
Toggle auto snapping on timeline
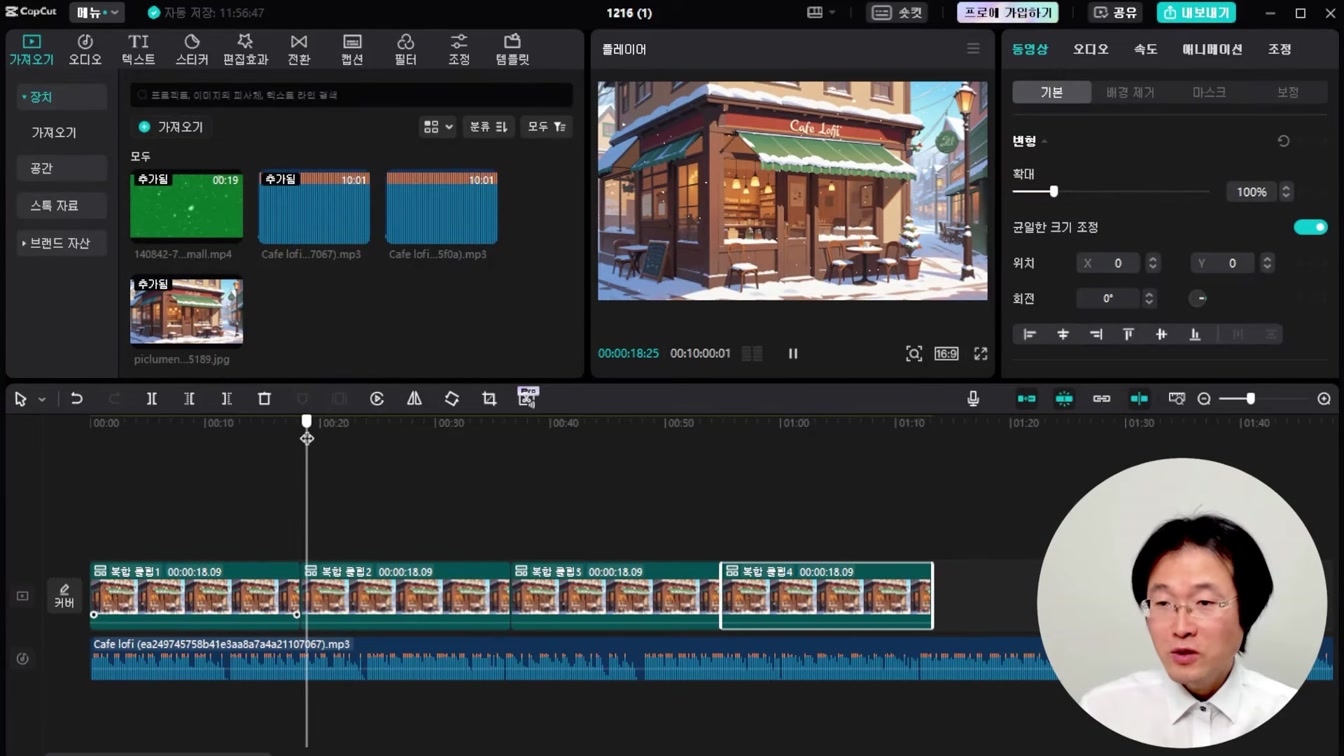[1064, 399]
